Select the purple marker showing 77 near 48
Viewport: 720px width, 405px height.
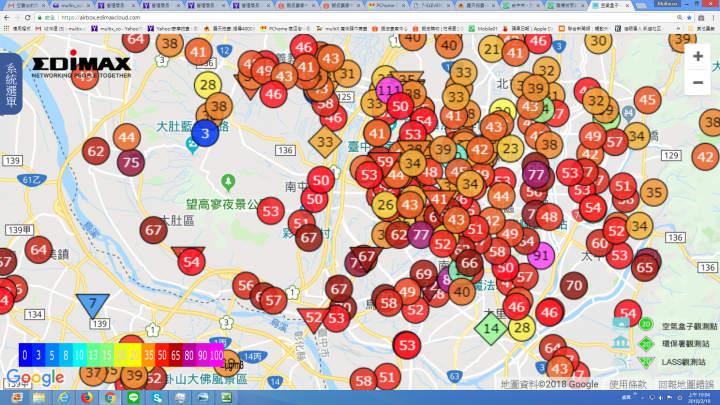(x=535, y=174)
